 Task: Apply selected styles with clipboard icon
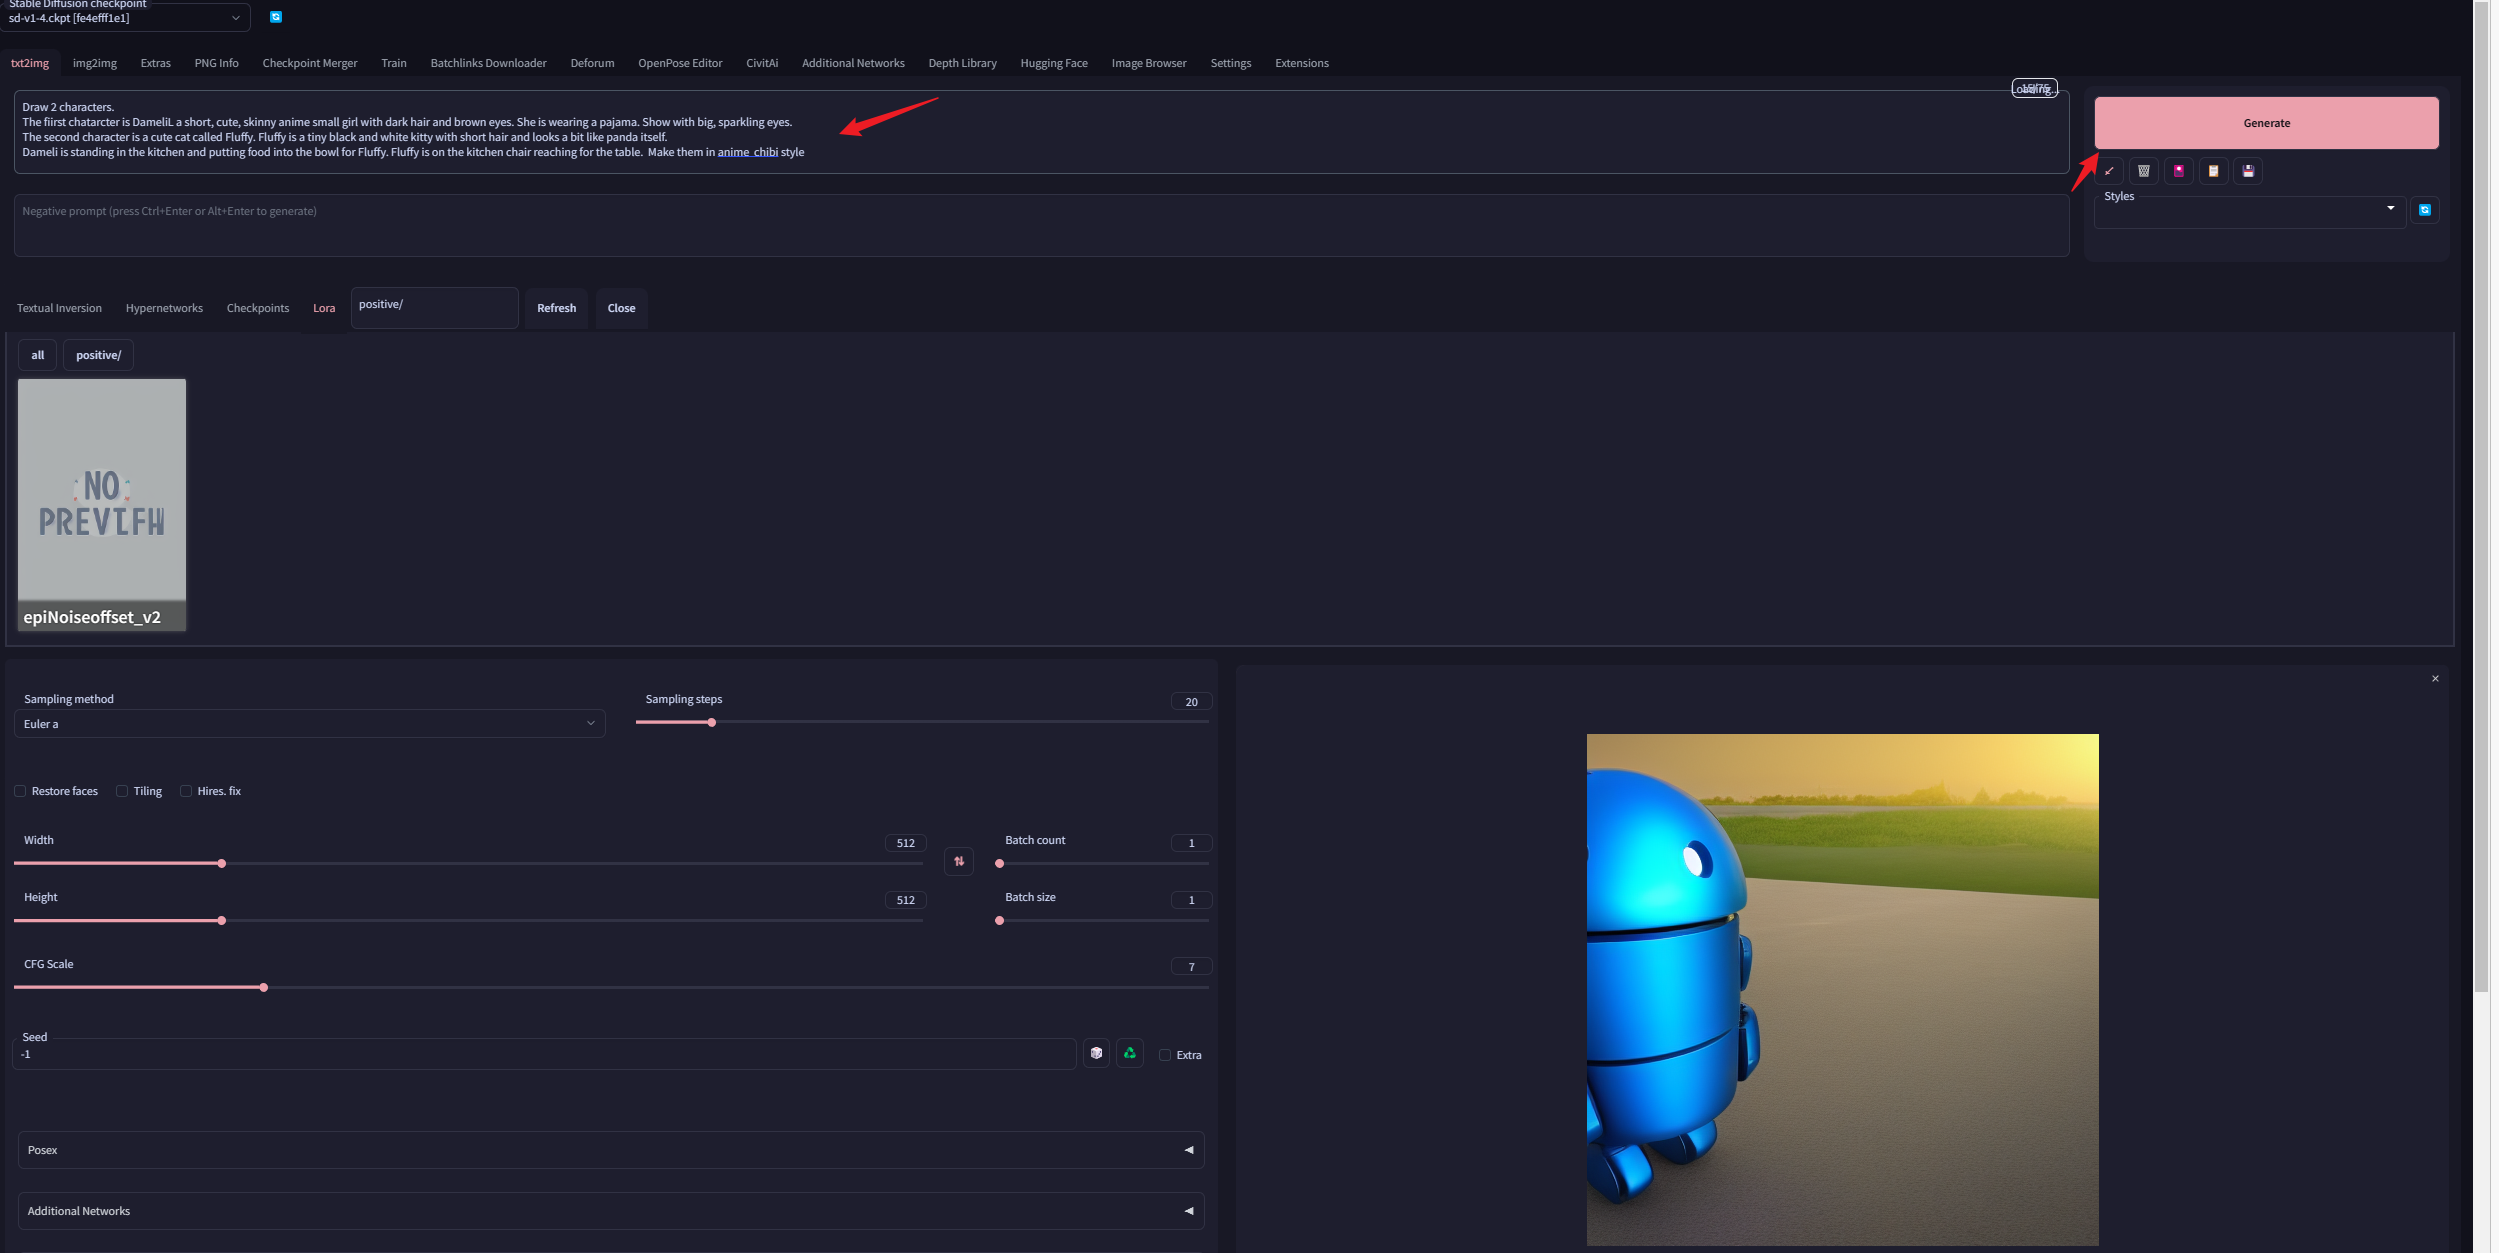[x=2213, y=171]
